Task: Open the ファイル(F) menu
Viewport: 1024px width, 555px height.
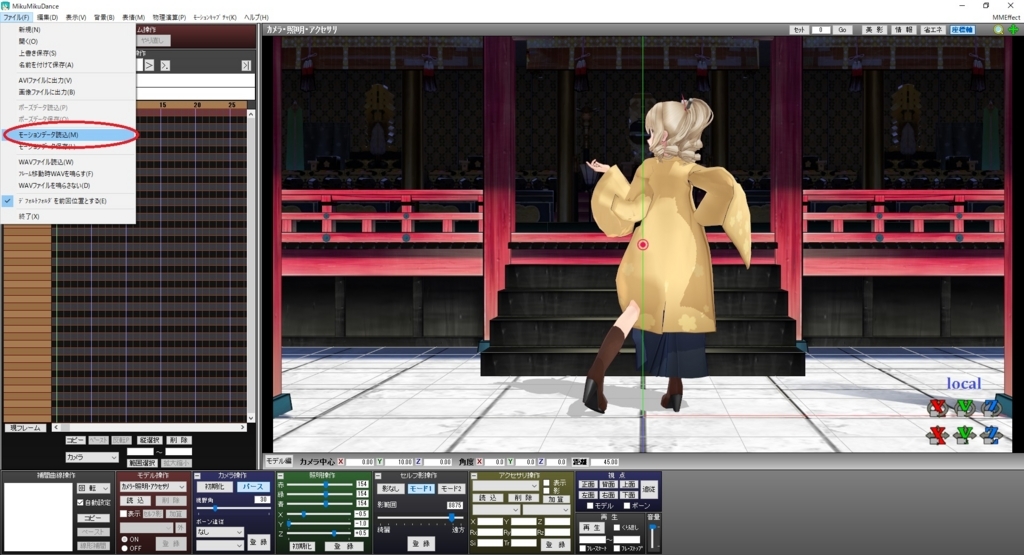Action: coord(16,17)
